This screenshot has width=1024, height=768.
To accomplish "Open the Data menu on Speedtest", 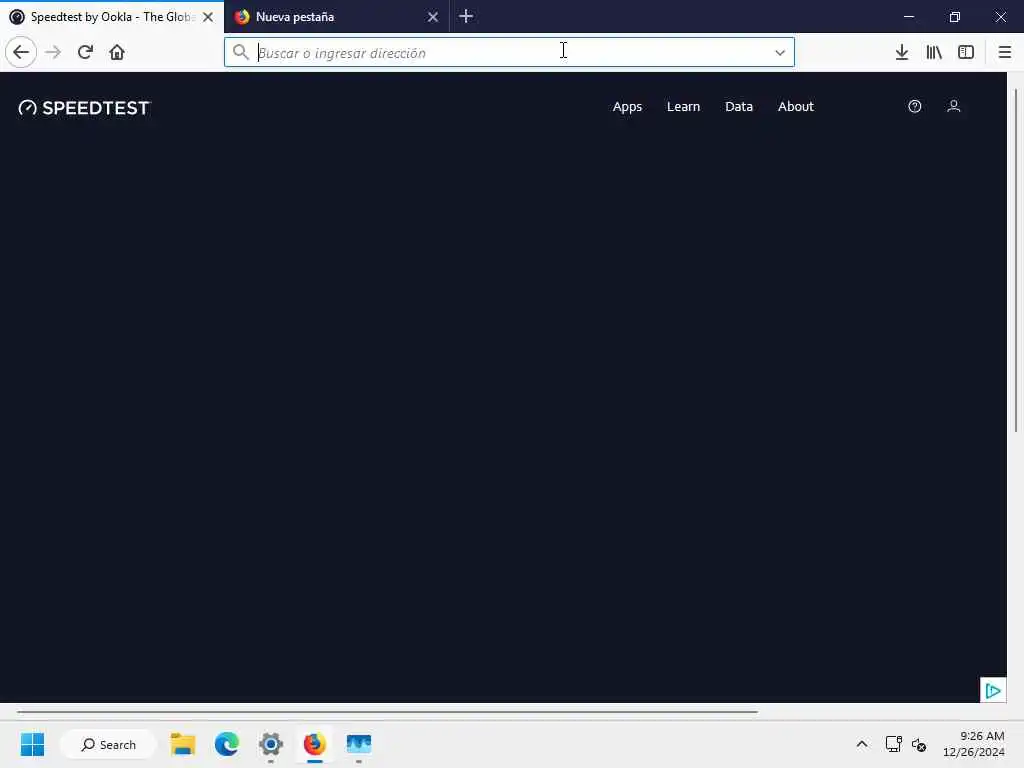I will [x=739, y=106].
